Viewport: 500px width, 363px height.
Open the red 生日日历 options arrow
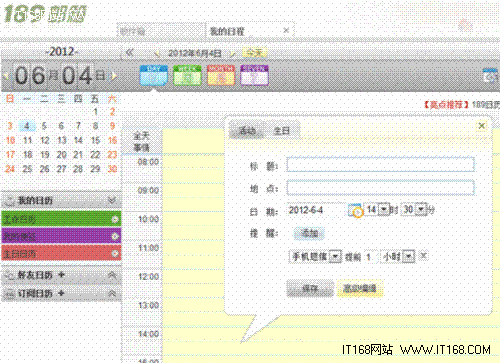(115, 254)
